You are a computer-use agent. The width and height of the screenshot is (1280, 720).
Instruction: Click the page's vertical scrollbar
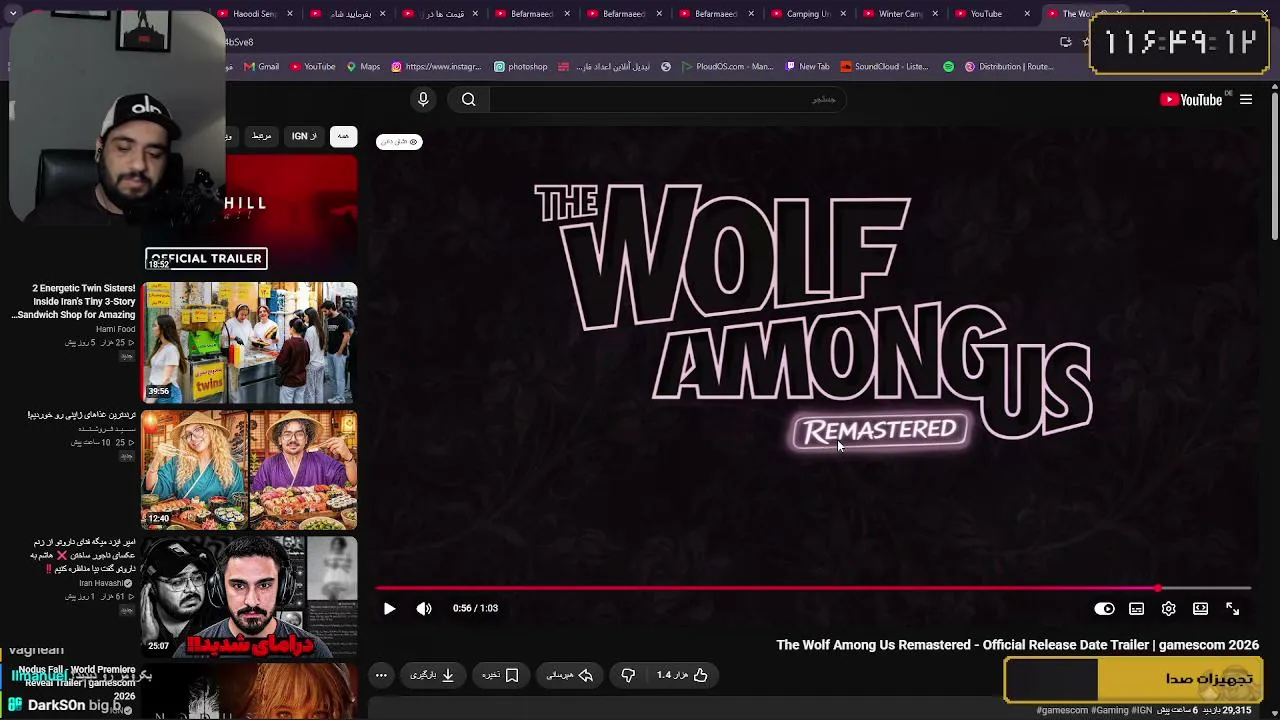1275,165
